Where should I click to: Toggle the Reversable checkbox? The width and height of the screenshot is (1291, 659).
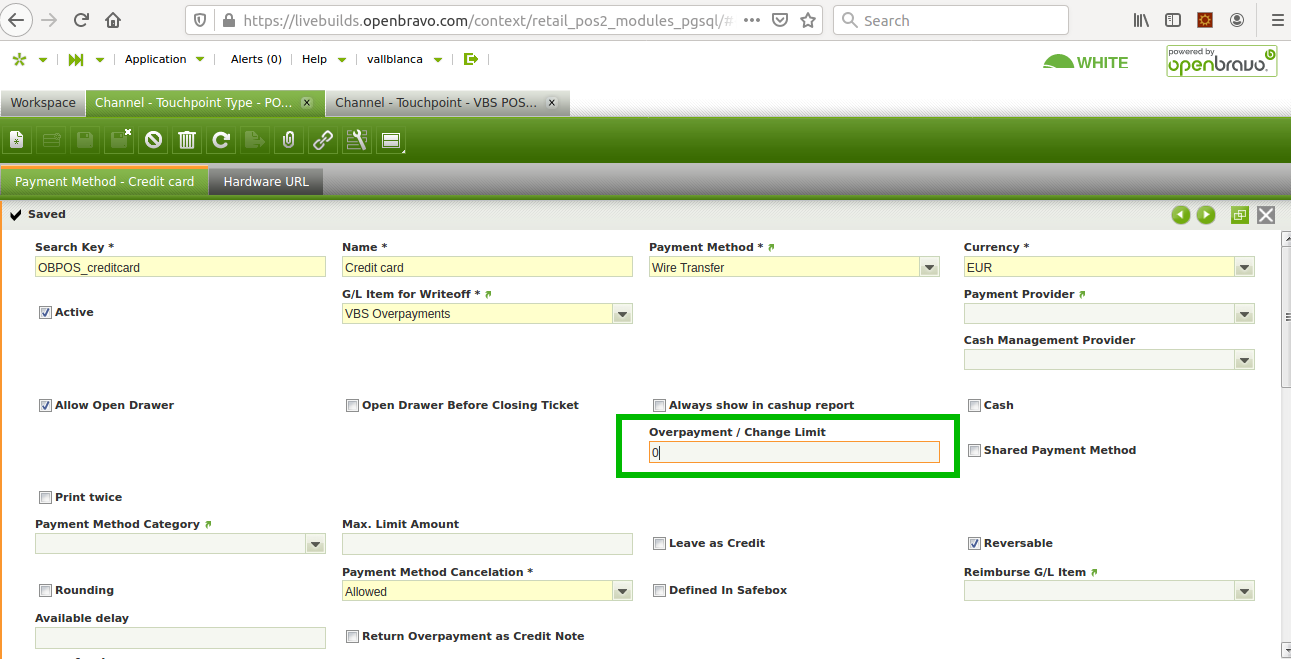tap(974, 544)
